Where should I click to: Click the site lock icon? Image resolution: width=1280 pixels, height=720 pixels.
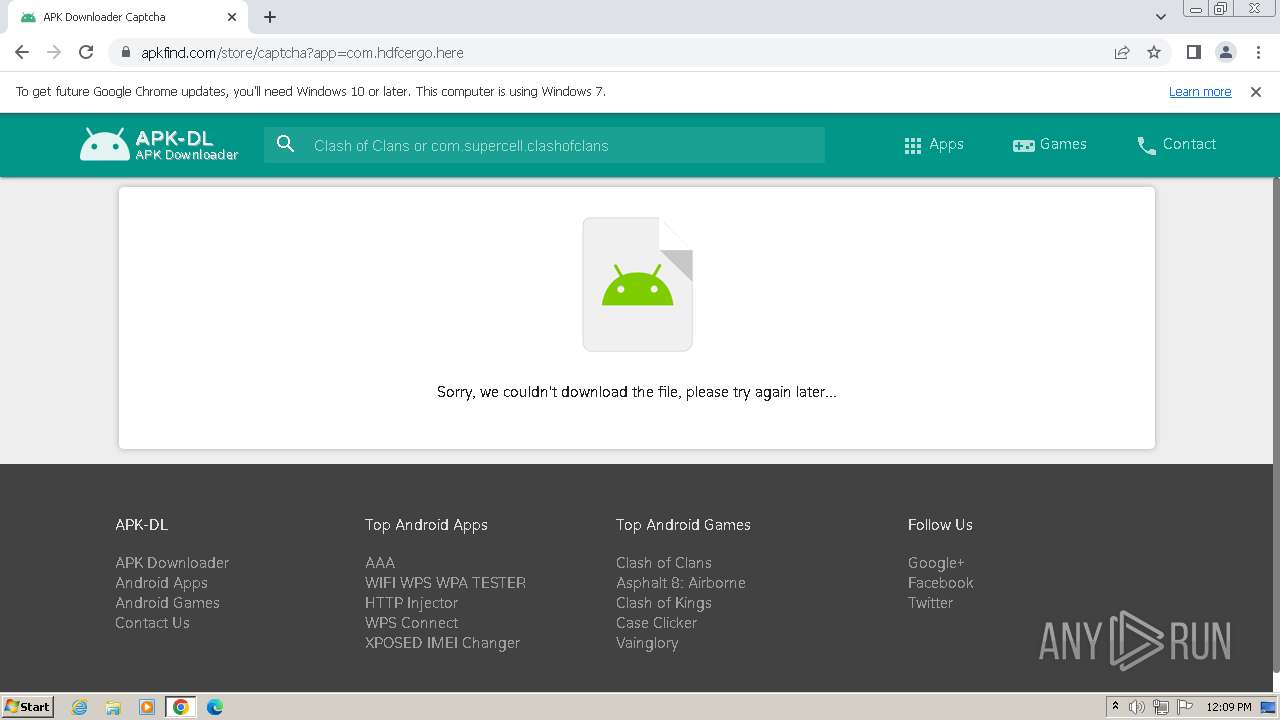126,52
